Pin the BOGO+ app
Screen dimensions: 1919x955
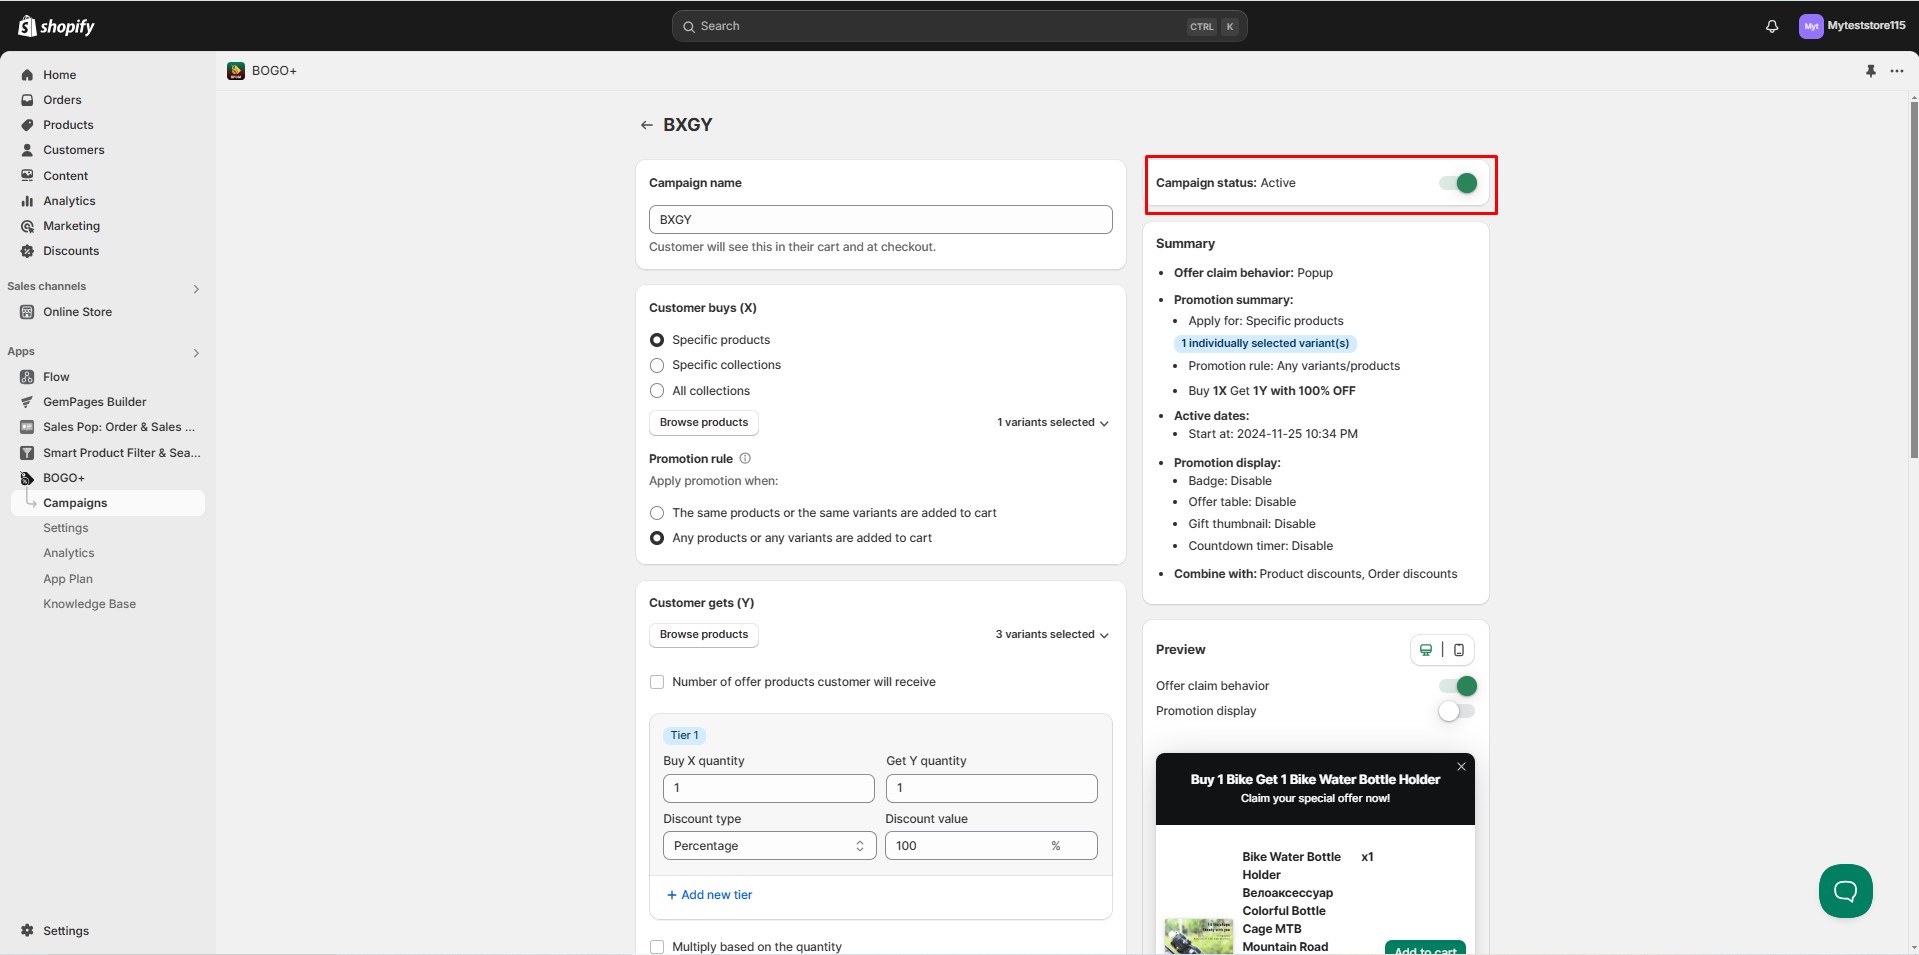click(1870, 71)
